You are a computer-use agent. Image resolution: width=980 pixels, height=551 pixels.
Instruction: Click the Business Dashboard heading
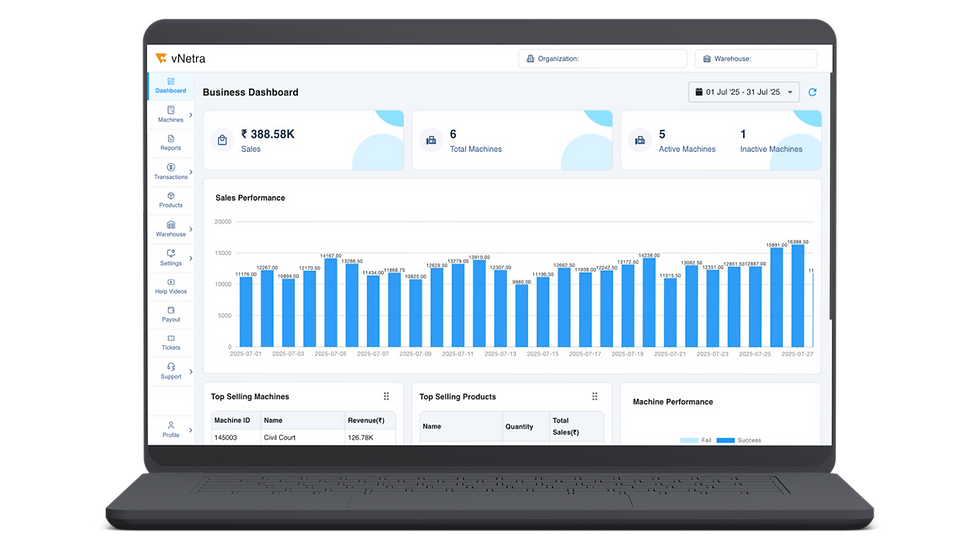[x=251, y=92]
